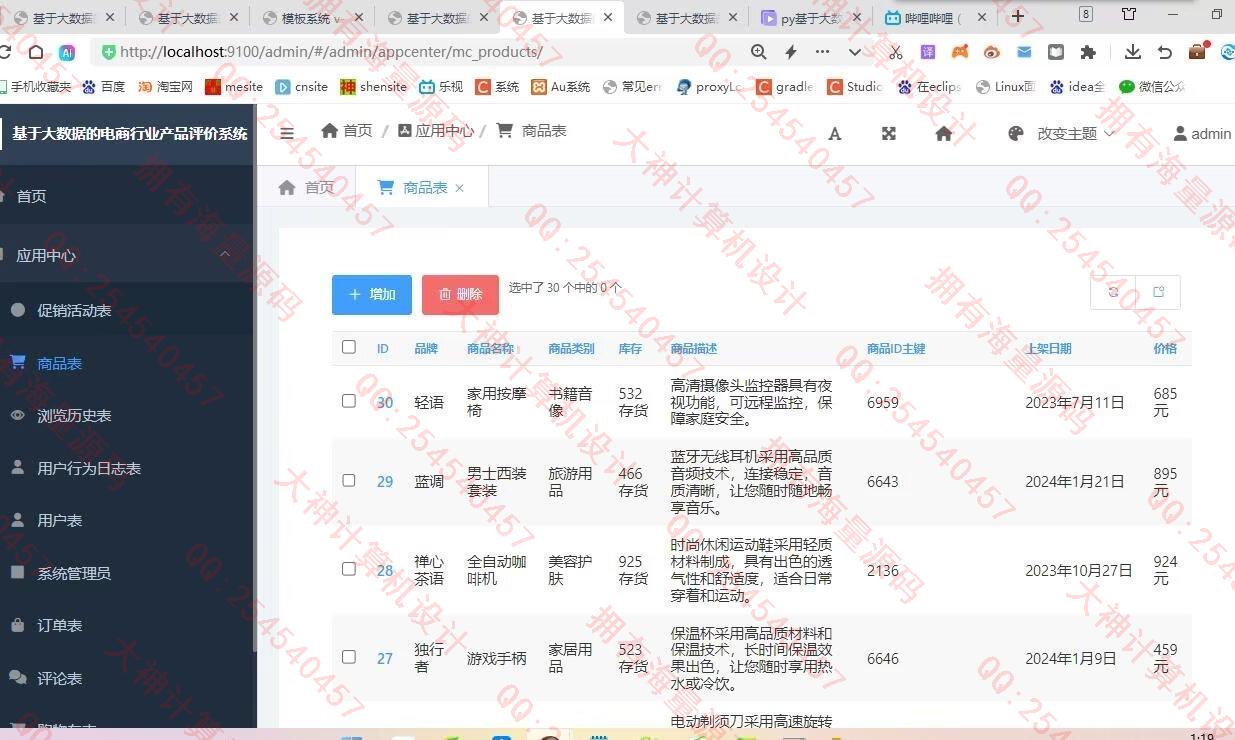Viewport: 1235px width, 740px height.
Task: Click the palette icon beside 改变主题
Action: 1016,133
